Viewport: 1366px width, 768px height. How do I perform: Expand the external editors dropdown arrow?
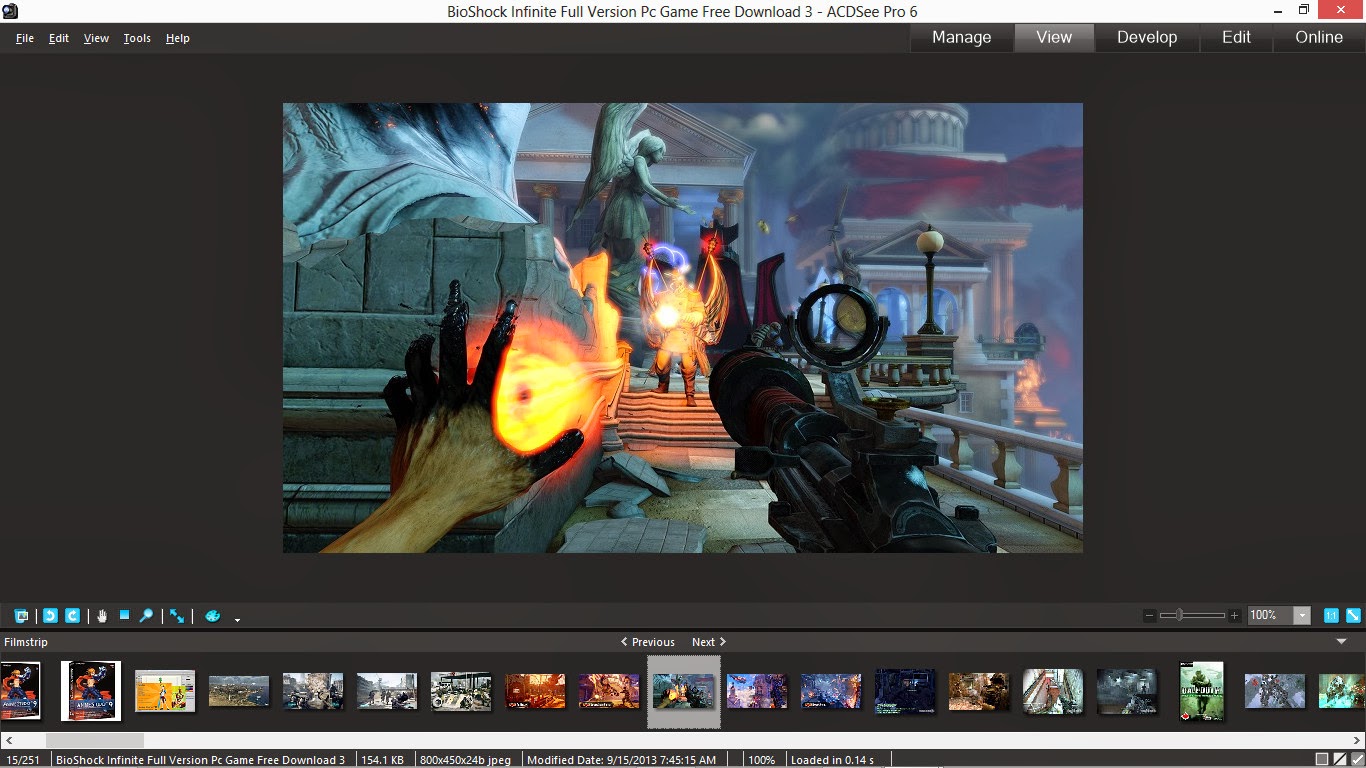tap(238, 620)
